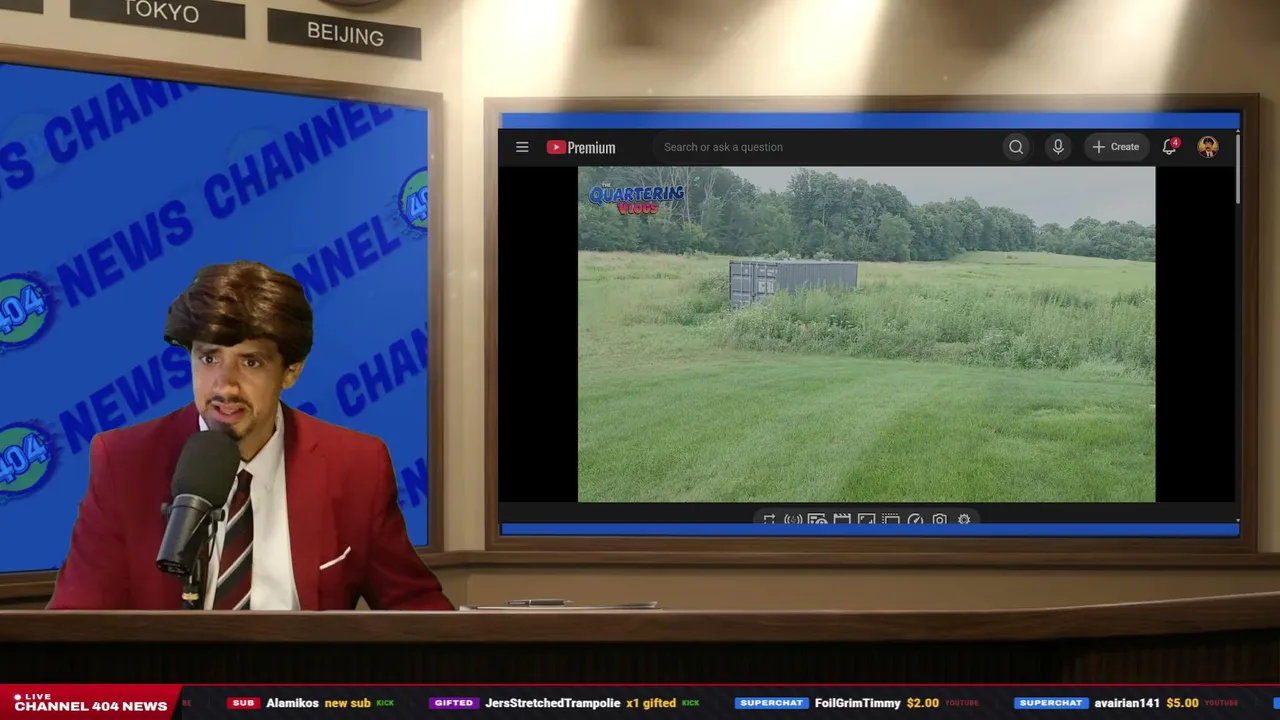Click the SUPERCHAT badge beside FoilGrimTimmy
Image resolution: width=1280 pixels, height=720 pixels.
click(771, 703)
